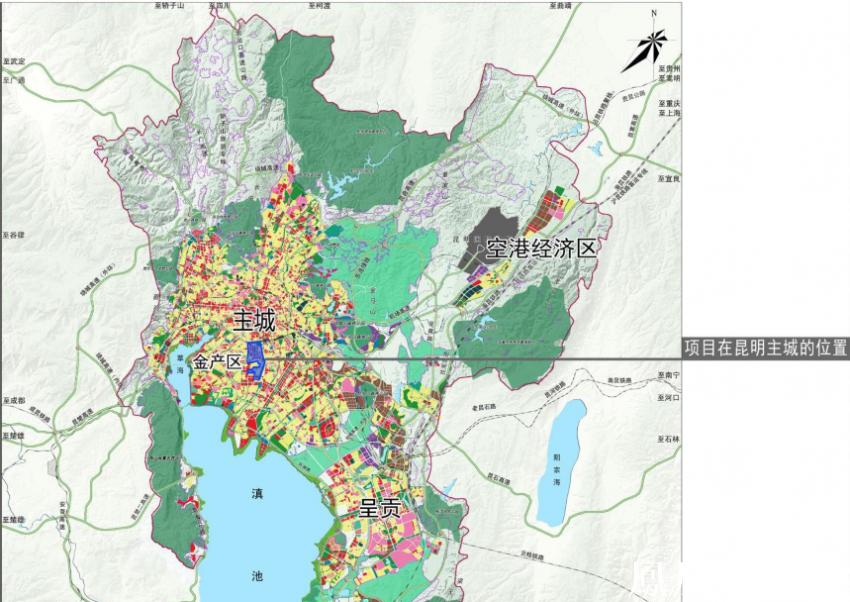Click the 至柯渡 label at top

320,5
